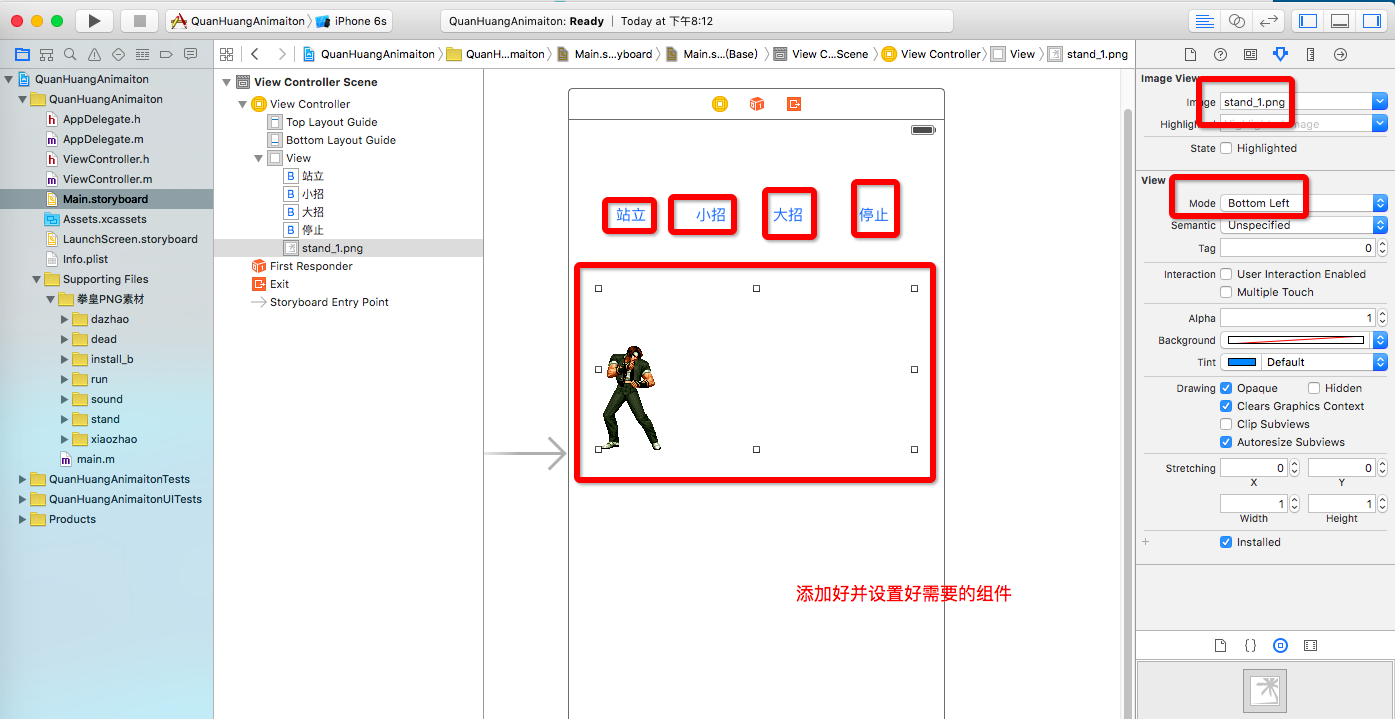1395x719 pixels.
Task: Switch to the Standard editor
Action: (x=1205, y=21)
